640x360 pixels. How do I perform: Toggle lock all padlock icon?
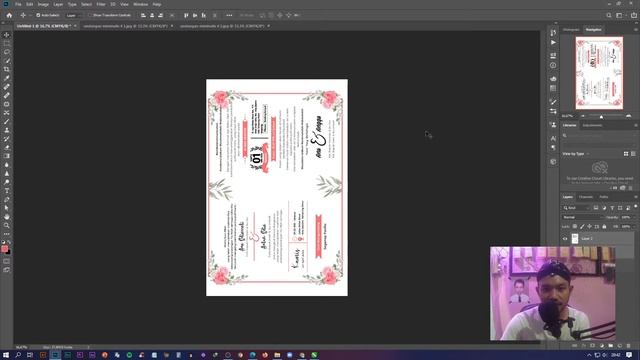tap(604, 227)
